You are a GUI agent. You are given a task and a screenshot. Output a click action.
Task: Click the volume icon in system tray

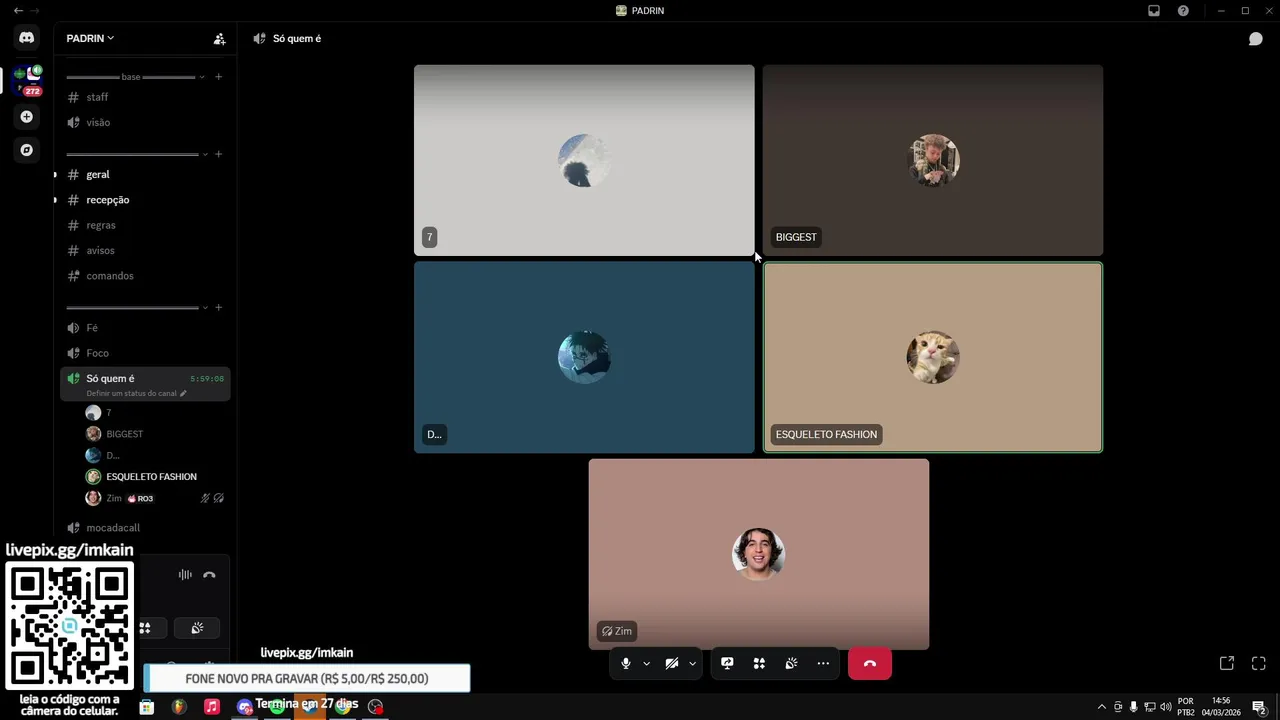click(1166, 707)
